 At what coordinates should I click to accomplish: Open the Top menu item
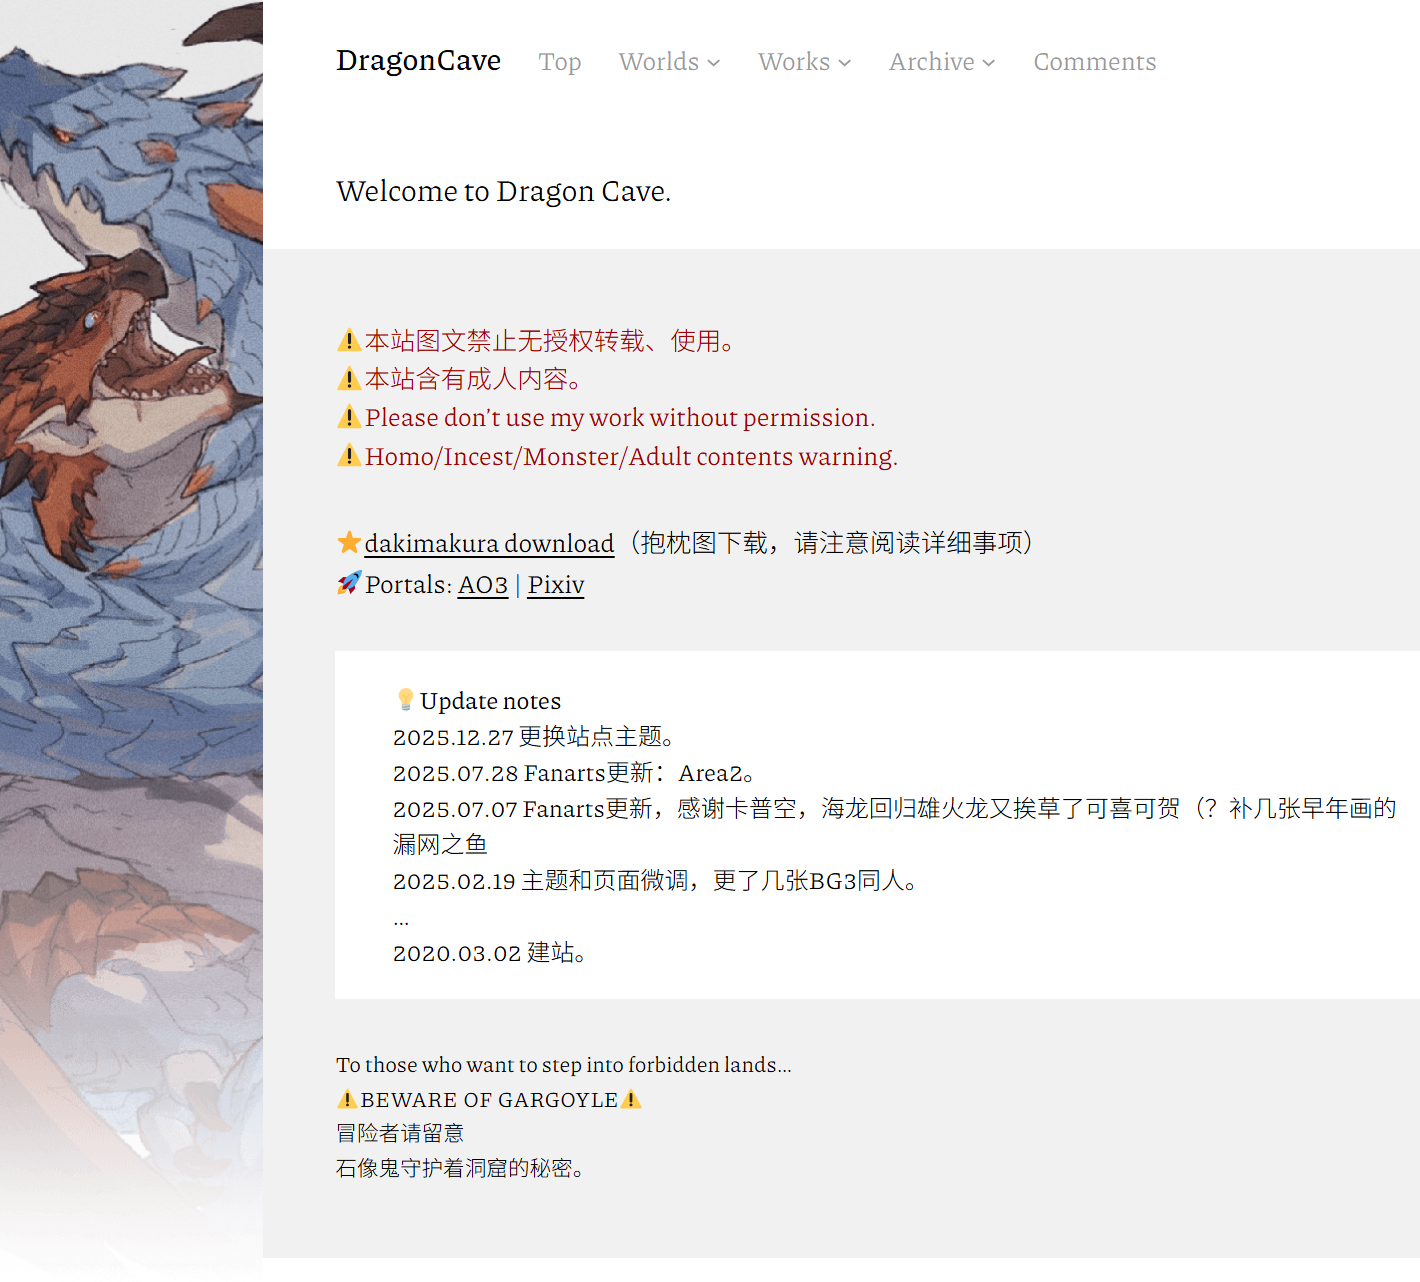click(x=560, y=62)
